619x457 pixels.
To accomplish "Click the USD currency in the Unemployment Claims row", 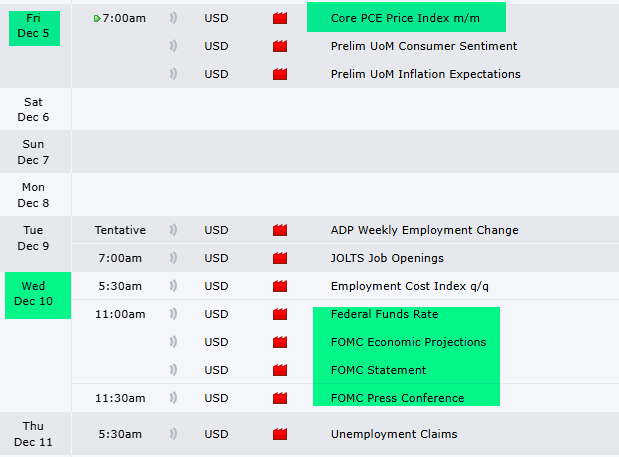I will coord(216,434).
